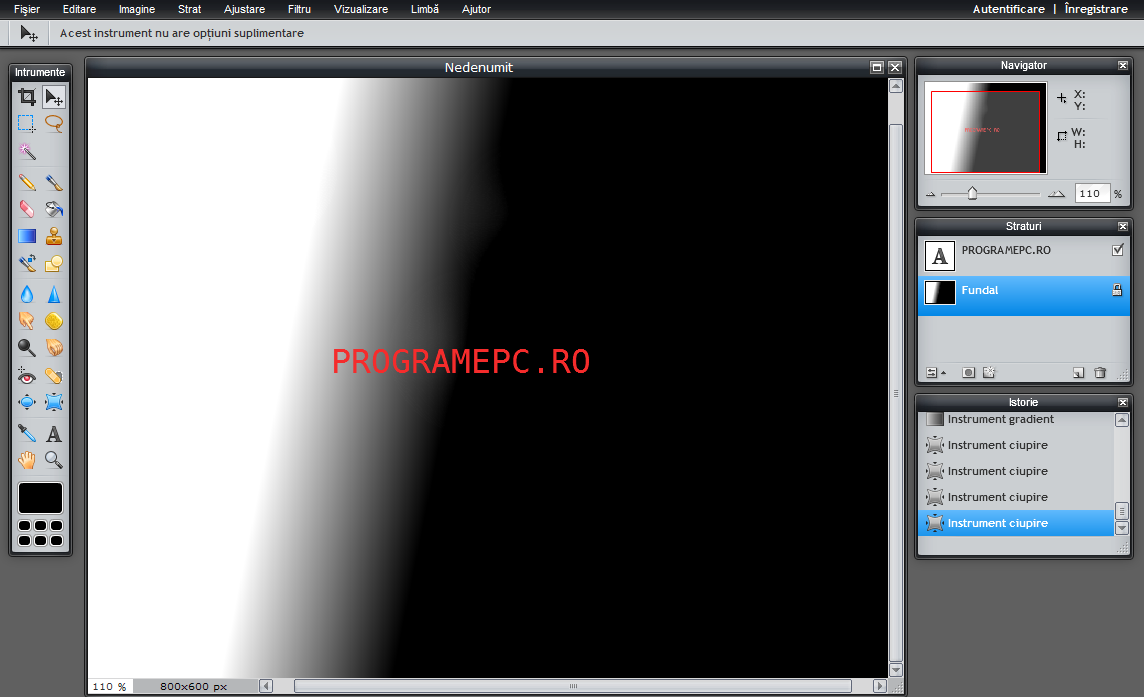Open the Filtru menu
1144x697 pixels.
(299, 9)
